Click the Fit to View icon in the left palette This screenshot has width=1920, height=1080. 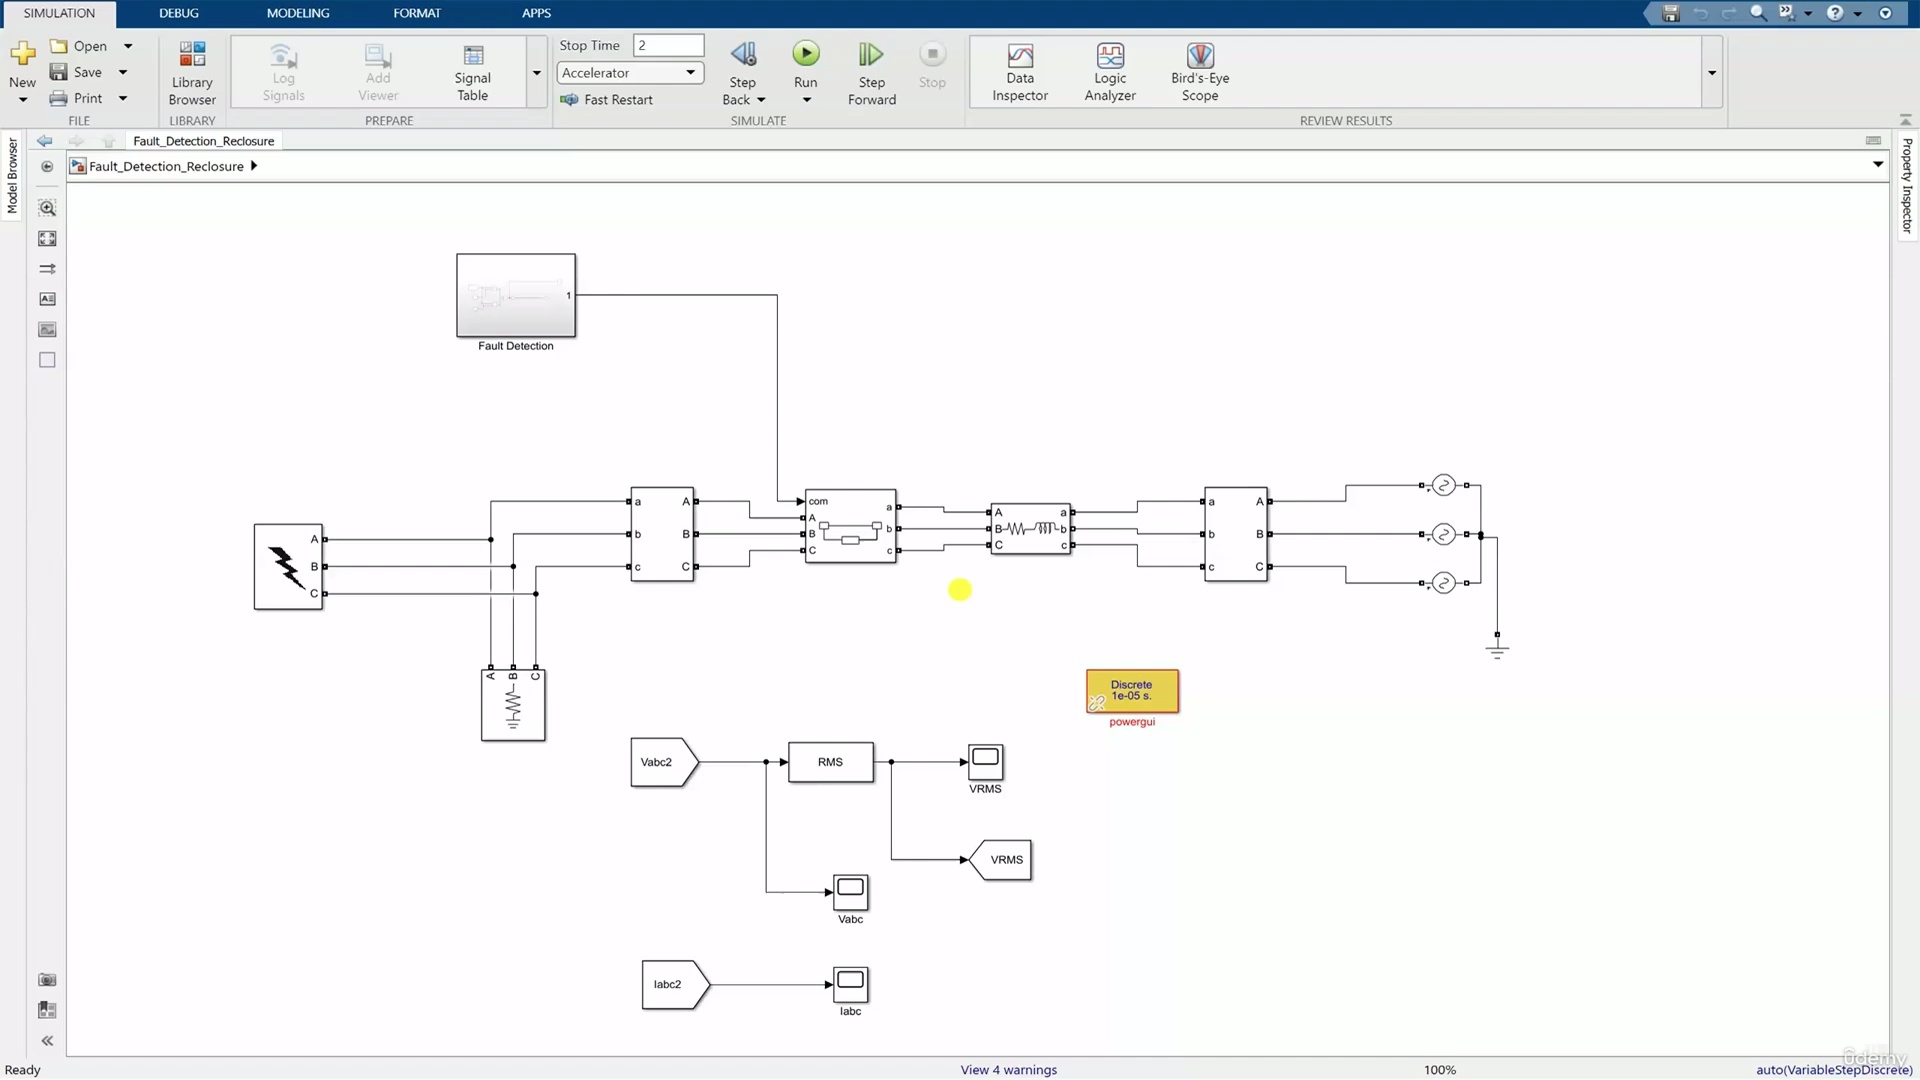pos(47,239)
